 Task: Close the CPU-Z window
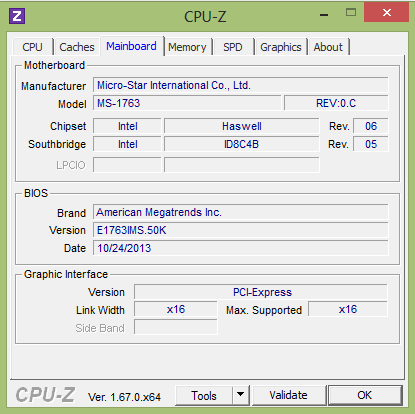[386, 12]
